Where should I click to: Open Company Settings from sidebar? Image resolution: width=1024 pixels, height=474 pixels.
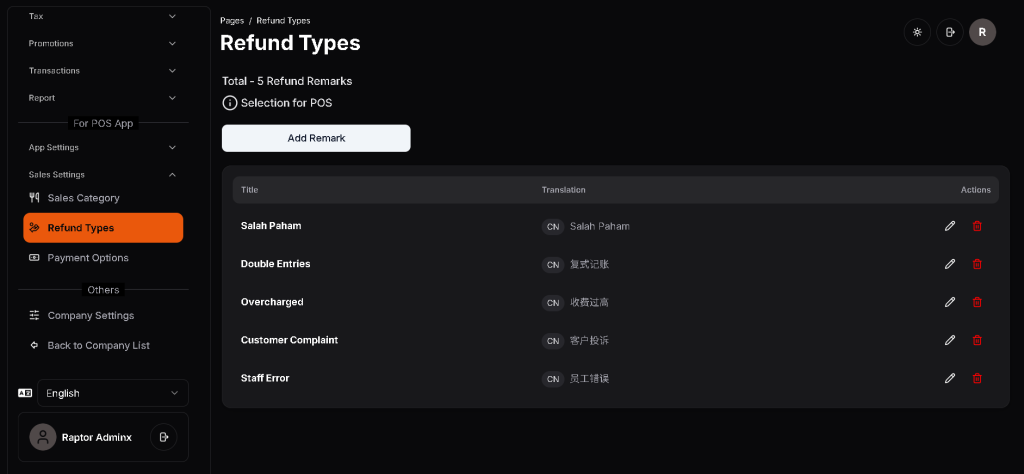90,316
